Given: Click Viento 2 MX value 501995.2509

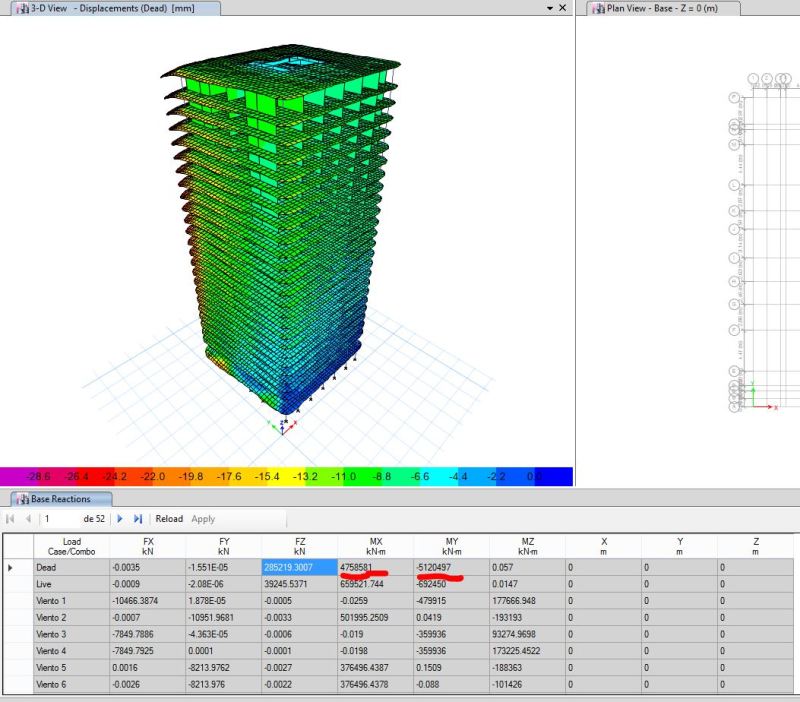Looking at the screenshot, I should point(376,618).
